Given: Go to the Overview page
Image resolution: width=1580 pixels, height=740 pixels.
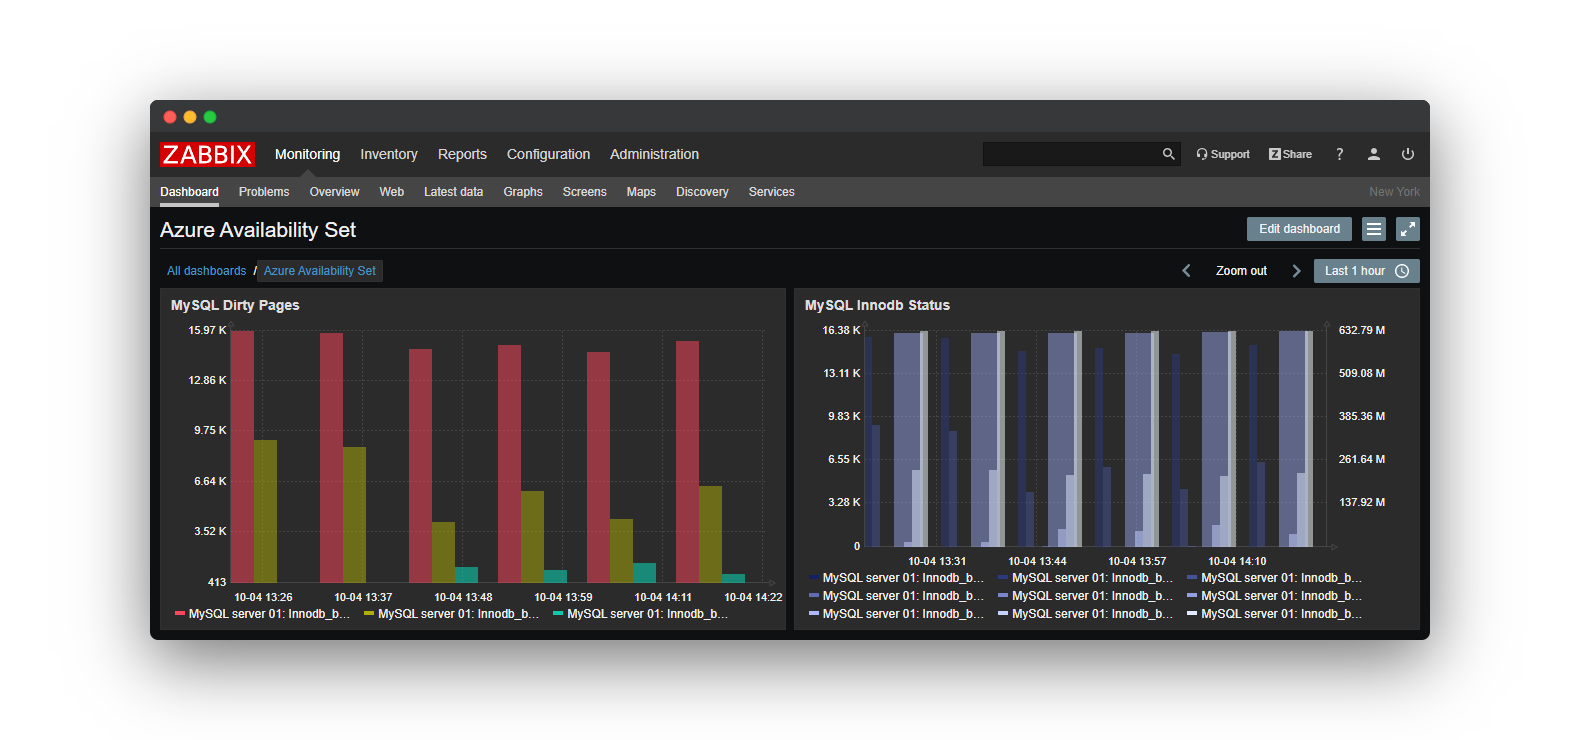Looking at the screenshot, I should coord(334,192).
